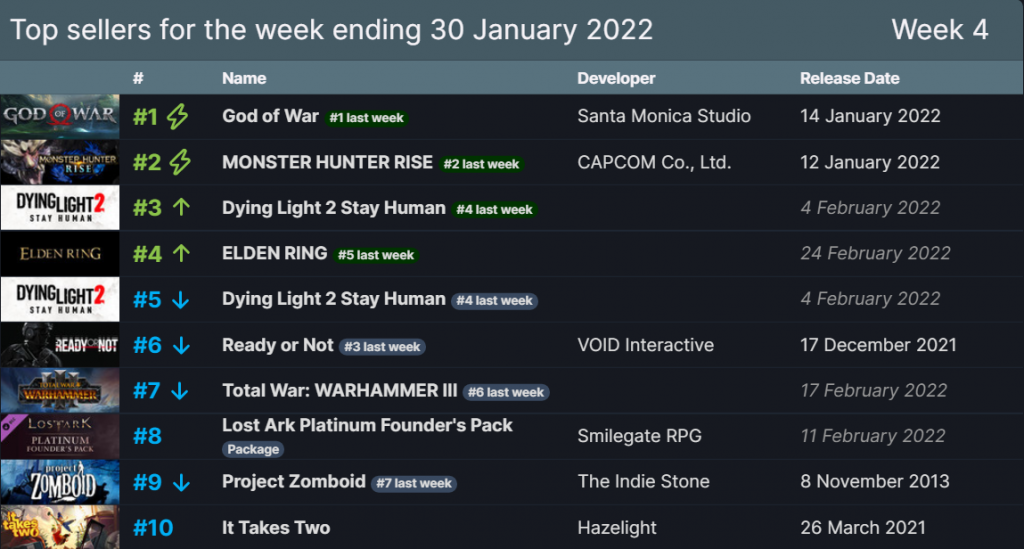Open the Project Zomboid thumbnail image
This screenshot has width=1024, height=549.
pyautogui.click(x=60, y=482)
